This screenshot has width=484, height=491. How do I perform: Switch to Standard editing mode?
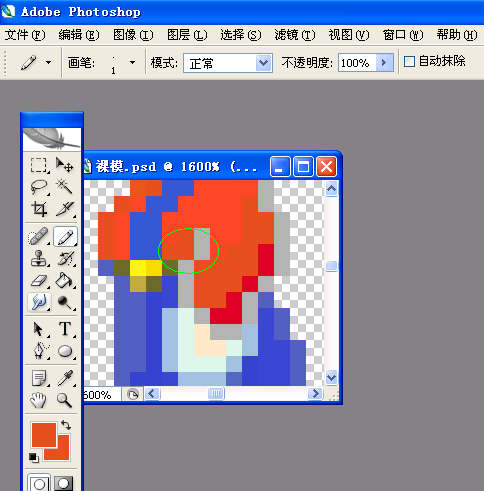[39, 483]
